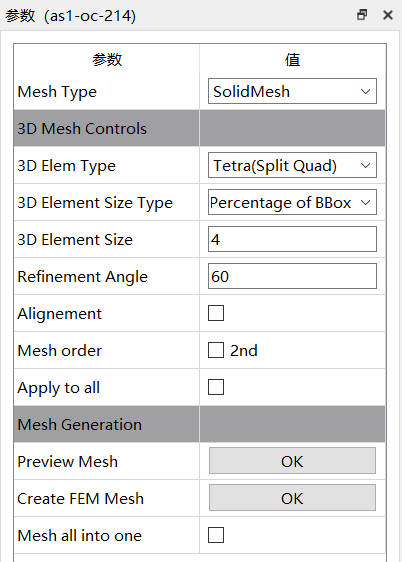Close the 参数 panel
This screenshot has width=402, height=562.
pos(388,15)
